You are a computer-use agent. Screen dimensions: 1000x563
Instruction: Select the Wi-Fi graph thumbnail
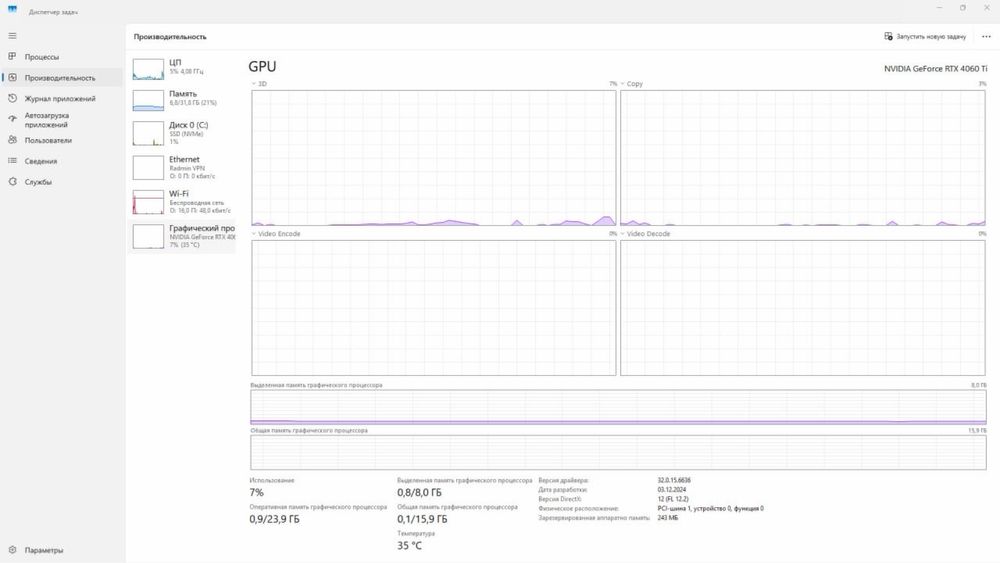148,202
